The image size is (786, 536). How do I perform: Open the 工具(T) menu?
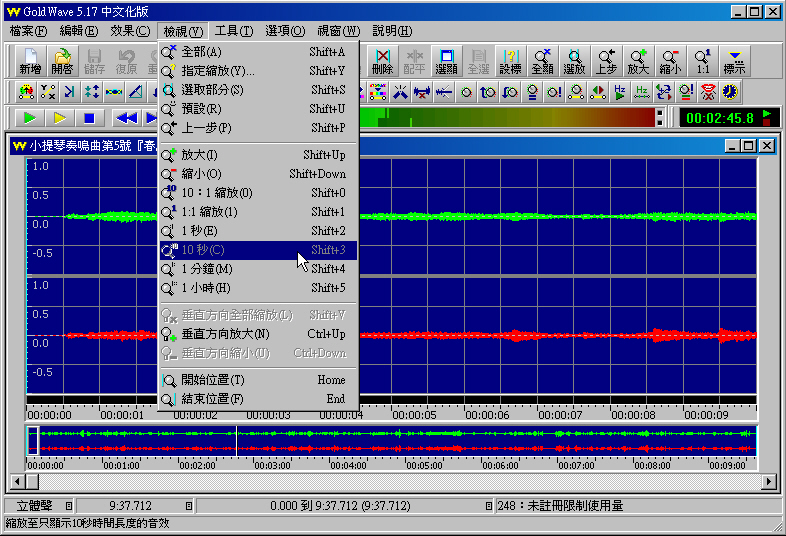point(233,31)
